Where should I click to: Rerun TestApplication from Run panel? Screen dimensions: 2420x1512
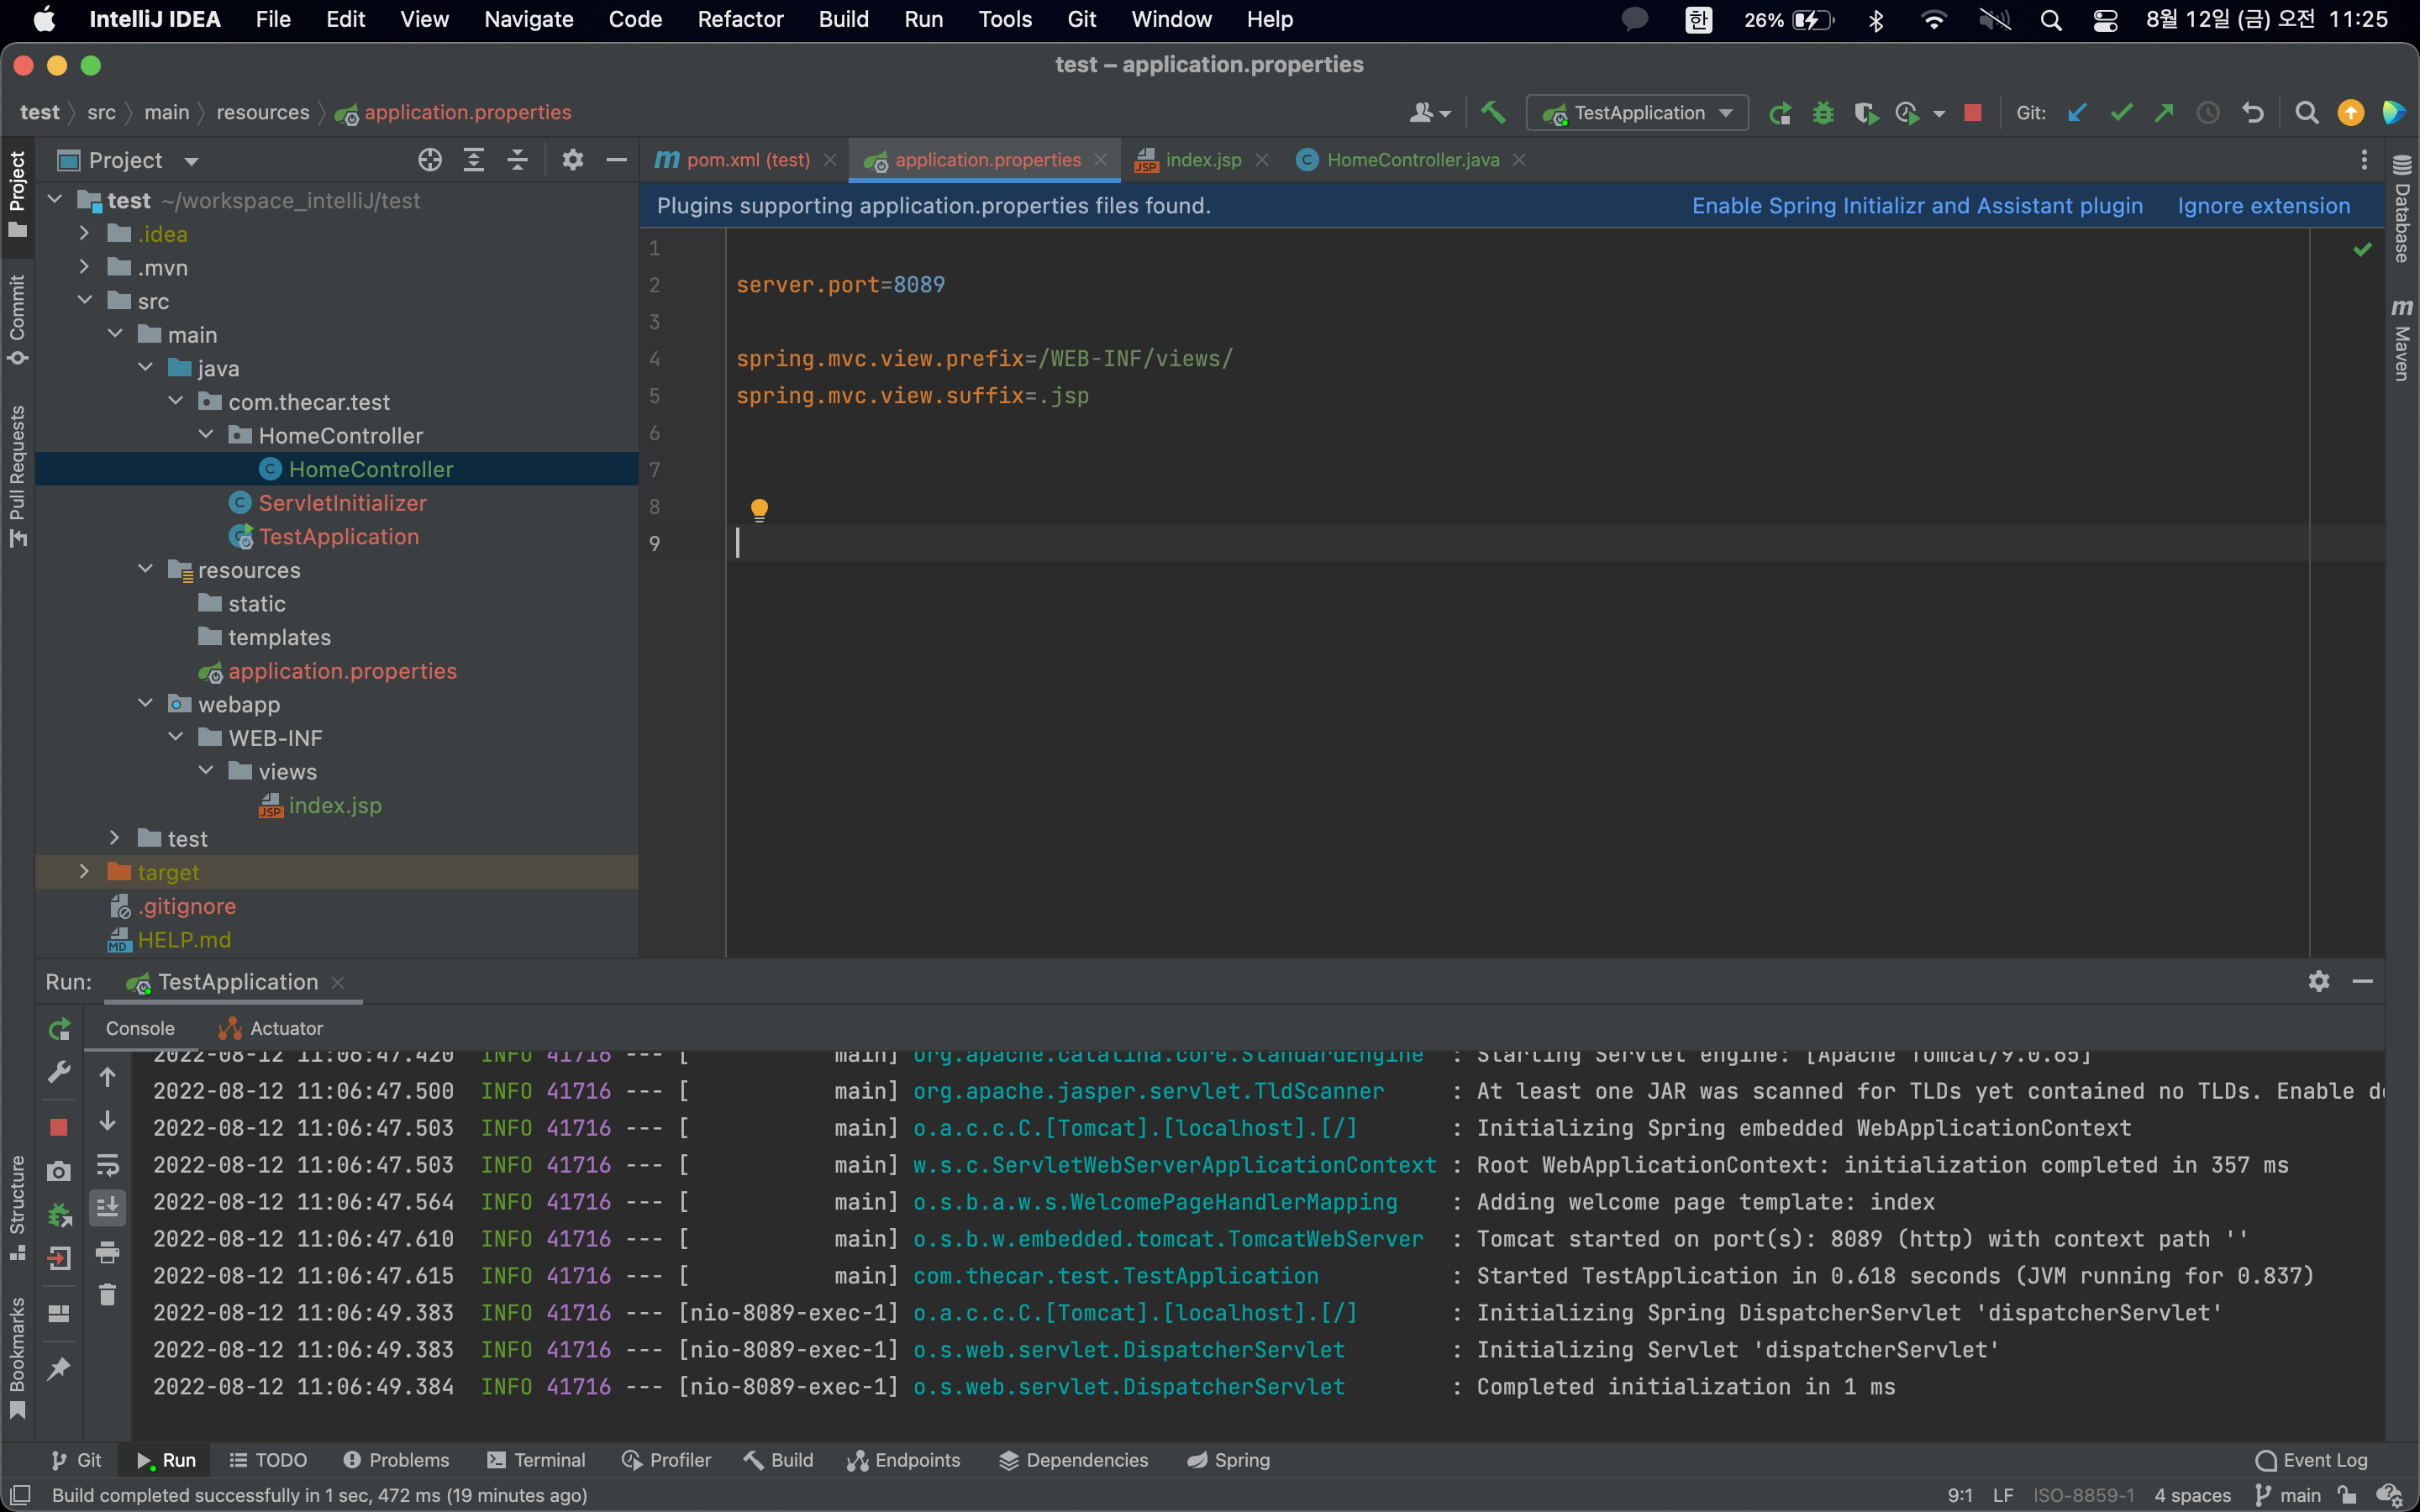coord(60,1028)
